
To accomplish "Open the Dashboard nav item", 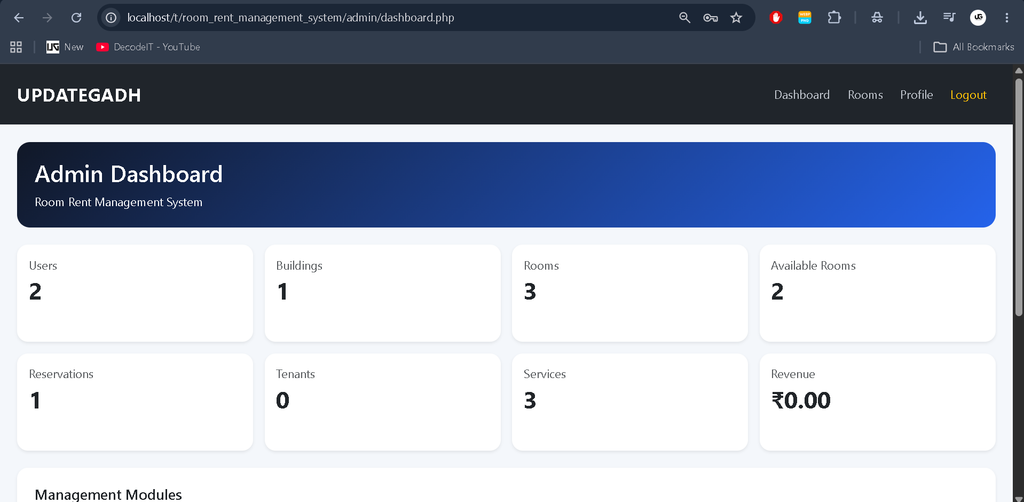I will tap(802, 95).
